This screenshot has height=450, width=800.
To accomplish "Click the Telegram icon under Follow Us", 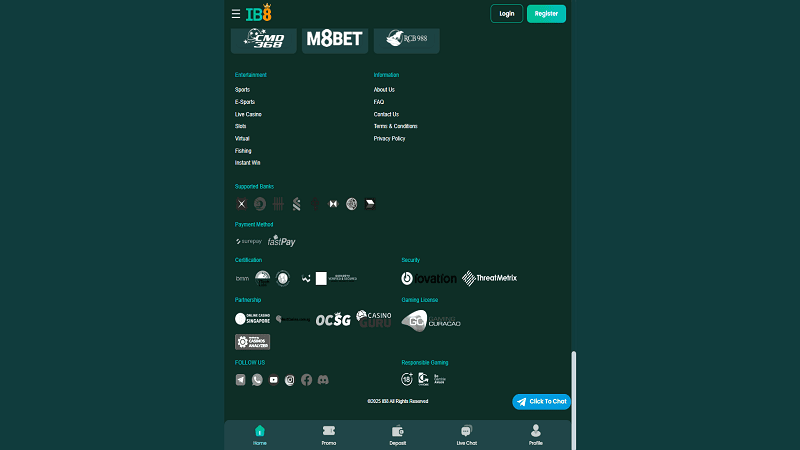I will [241, 380].
